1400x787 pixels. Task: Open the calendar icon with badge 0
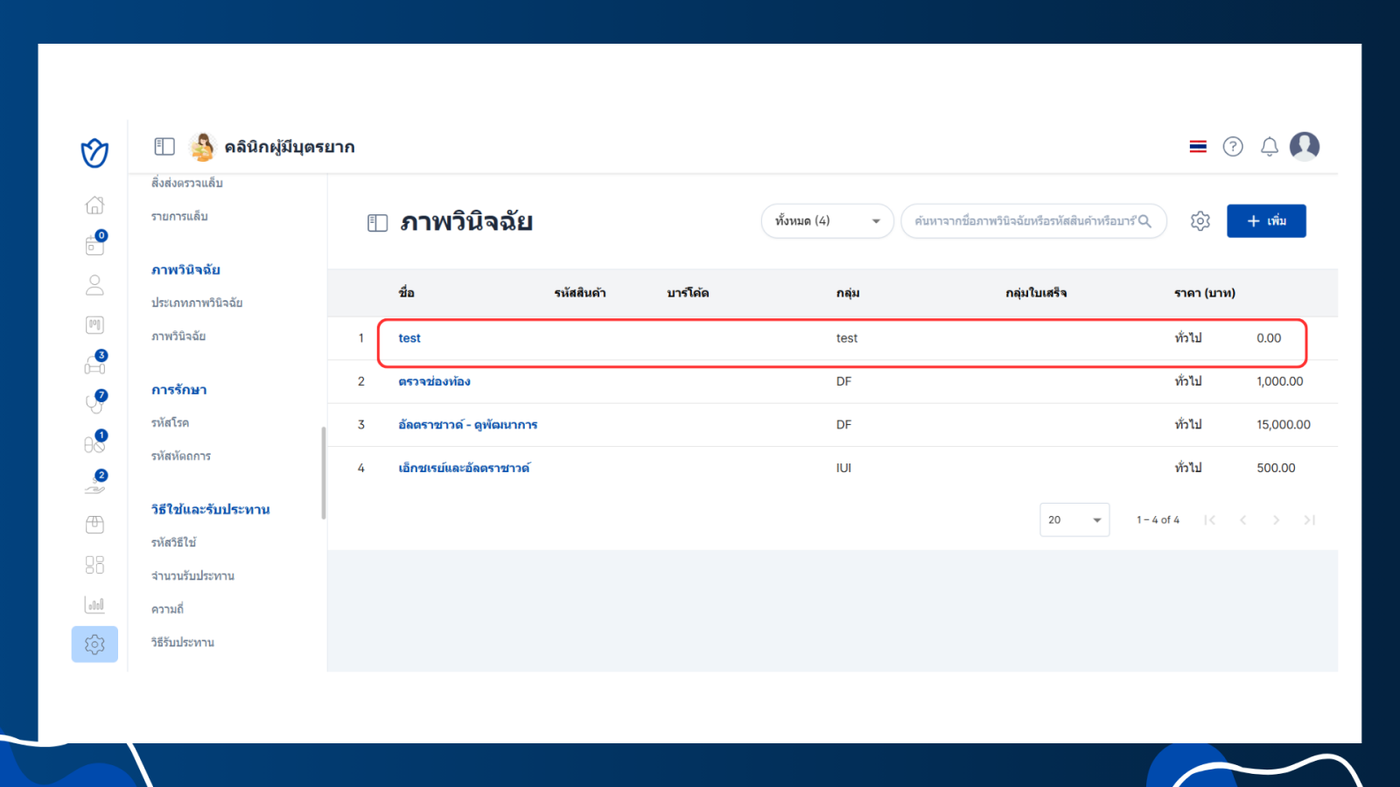pyautogui.click(x=94, y=245)
